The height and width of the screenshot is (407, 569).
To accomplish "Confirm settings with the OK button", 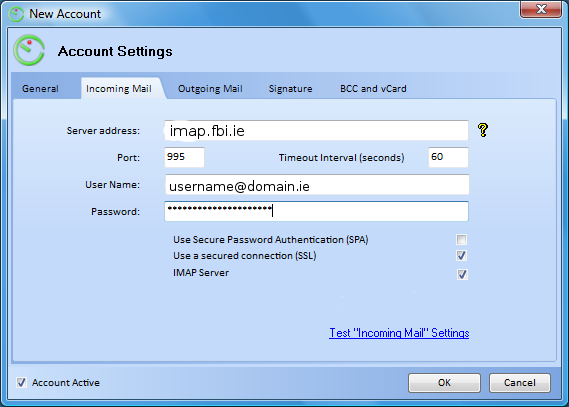I will [444, 383].
